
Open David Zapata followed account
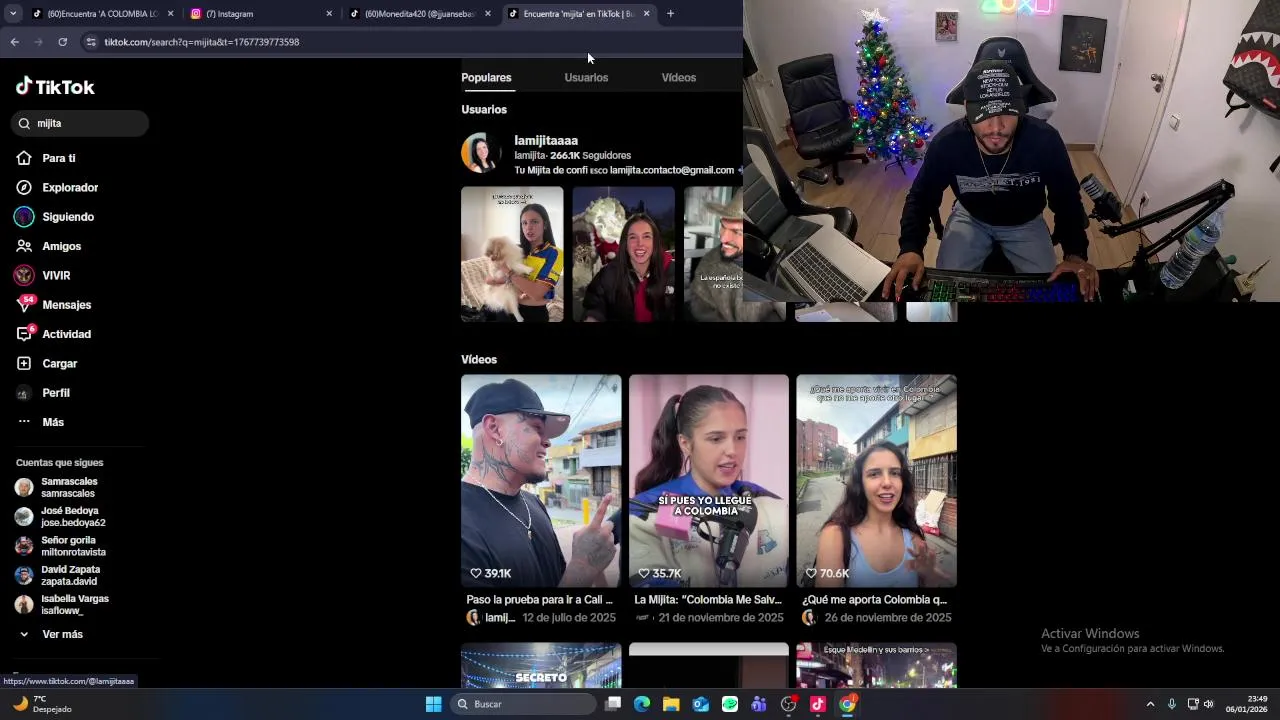point(70,575)
